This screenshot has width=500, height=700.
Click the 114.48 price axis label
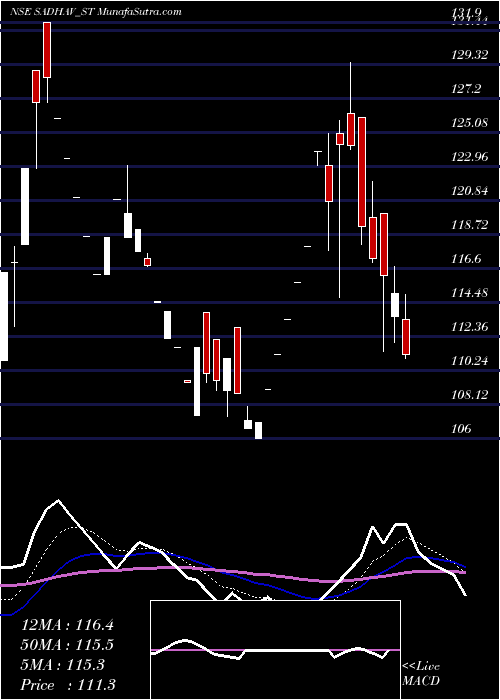tap(470, 293)
